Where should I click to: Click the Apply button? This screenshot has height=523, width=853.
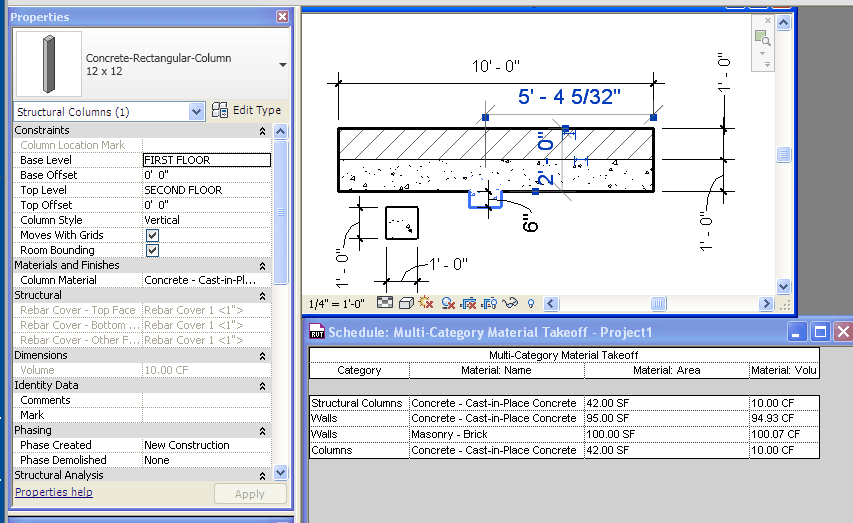click(249, 494)
